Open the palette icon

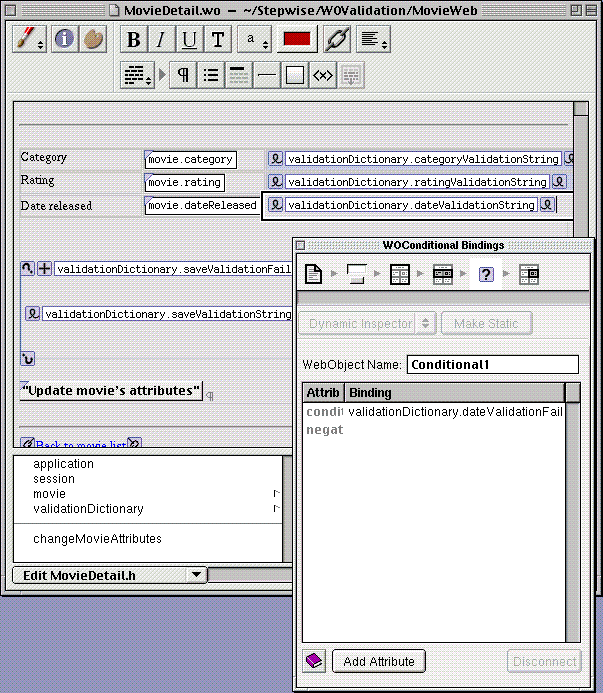[x=93, y=39]
